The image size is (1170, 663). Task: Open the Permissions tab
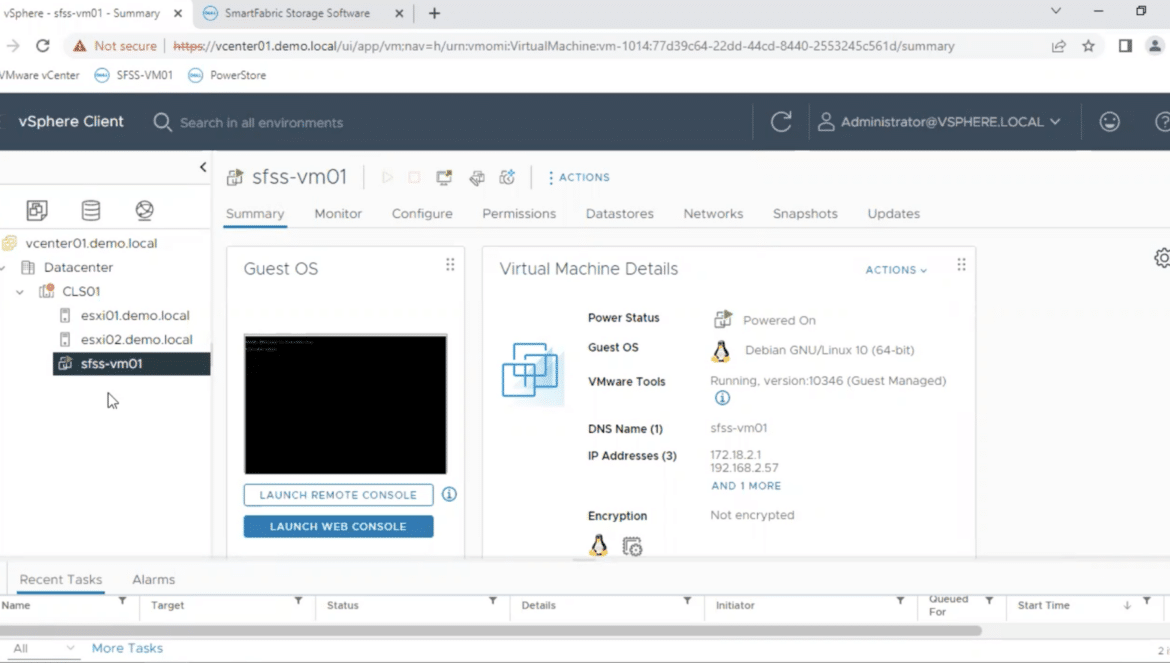point(519,213)
